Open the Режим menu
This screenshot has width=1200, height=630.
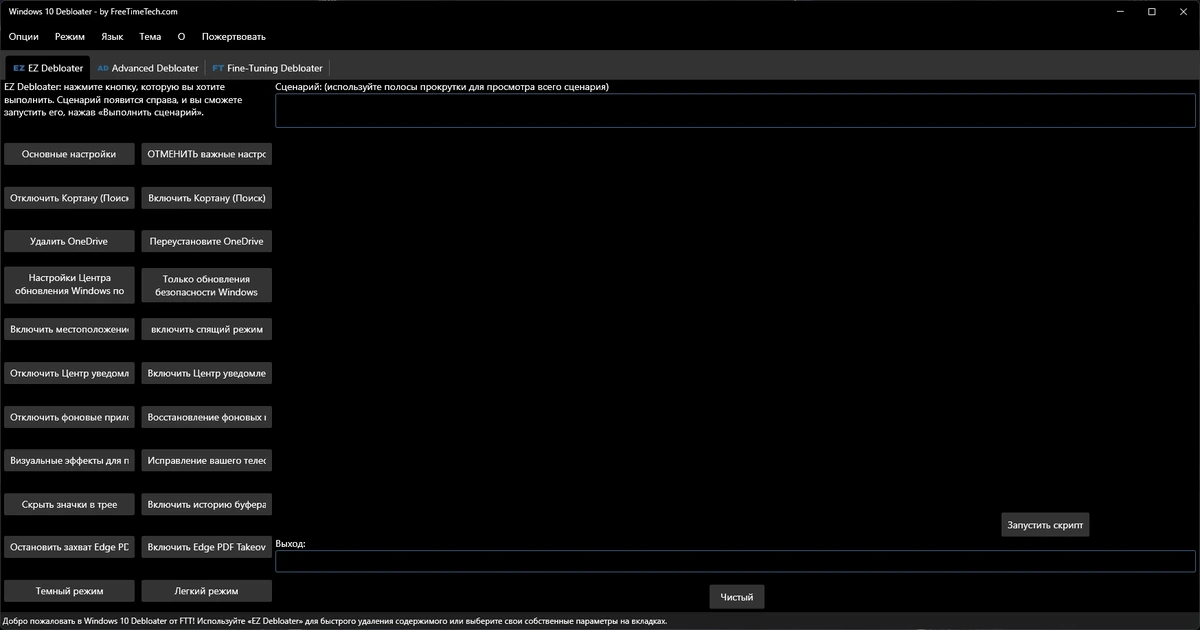(70, 36)
